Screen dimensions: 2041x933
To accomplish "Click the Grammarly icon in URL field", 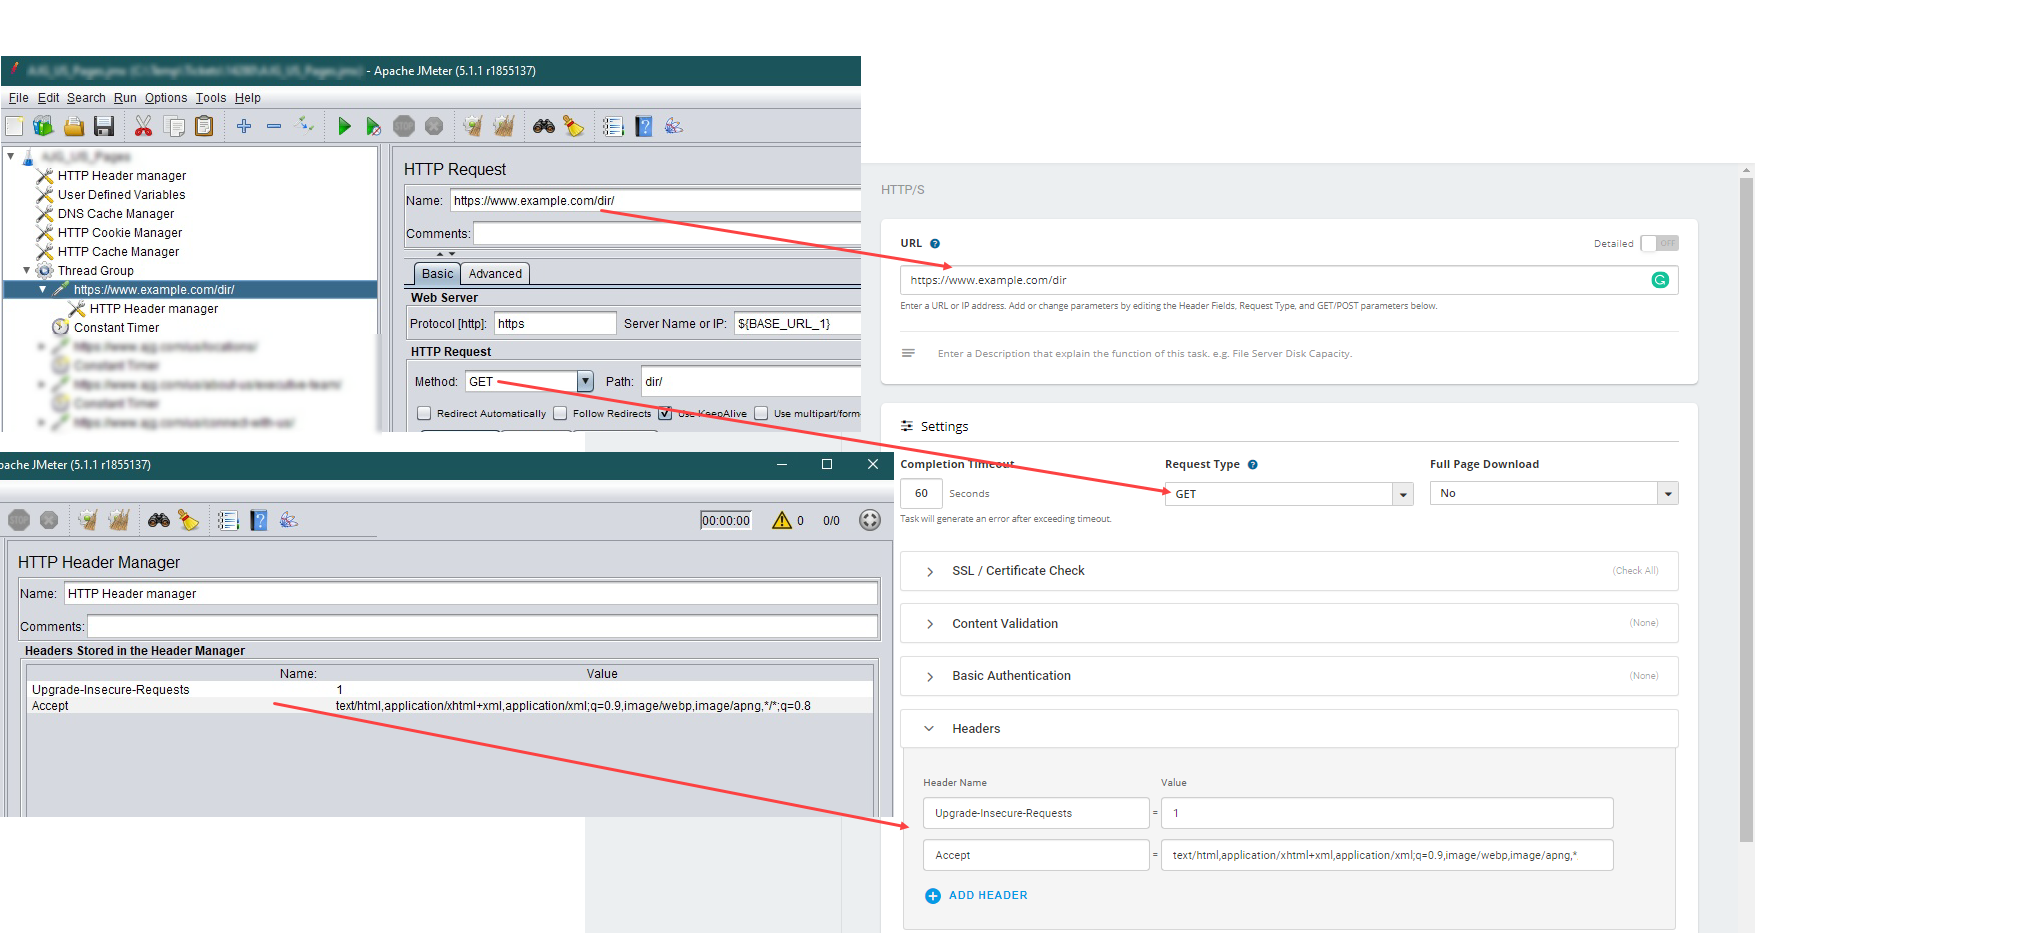I will (x=1660, y=280).
